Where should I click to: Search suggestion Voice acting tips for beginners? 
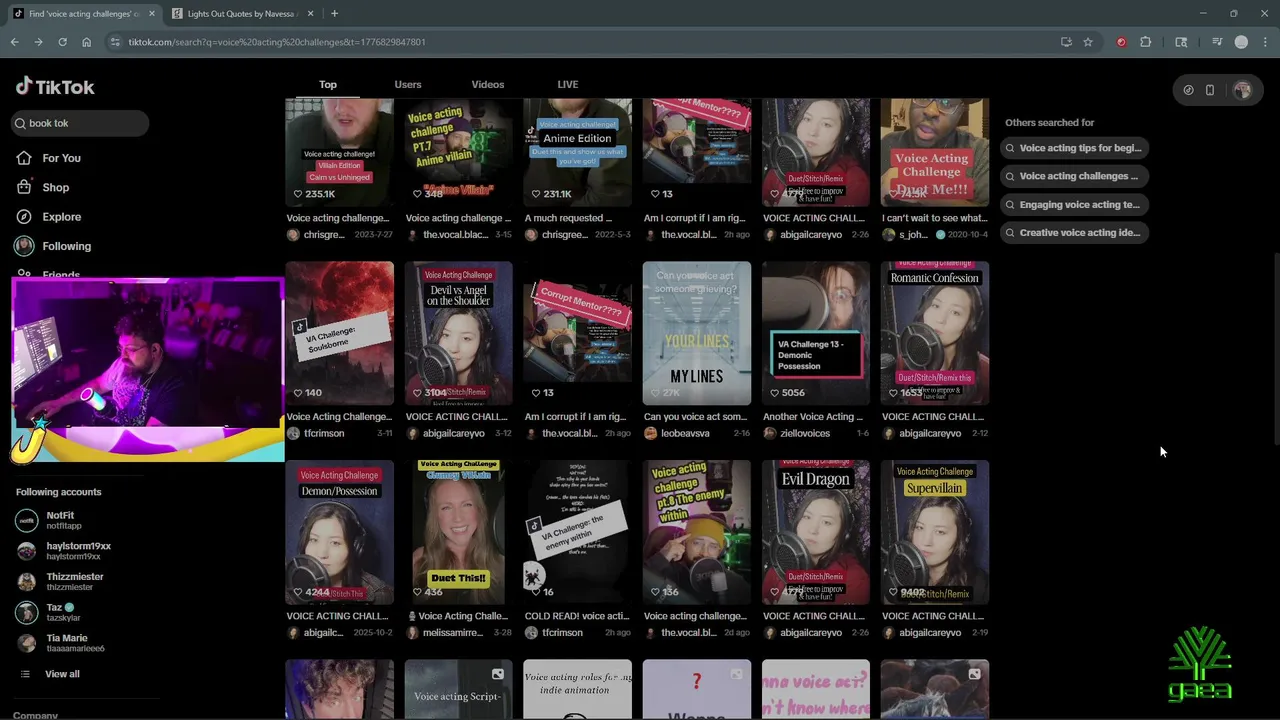[1074, 148]
